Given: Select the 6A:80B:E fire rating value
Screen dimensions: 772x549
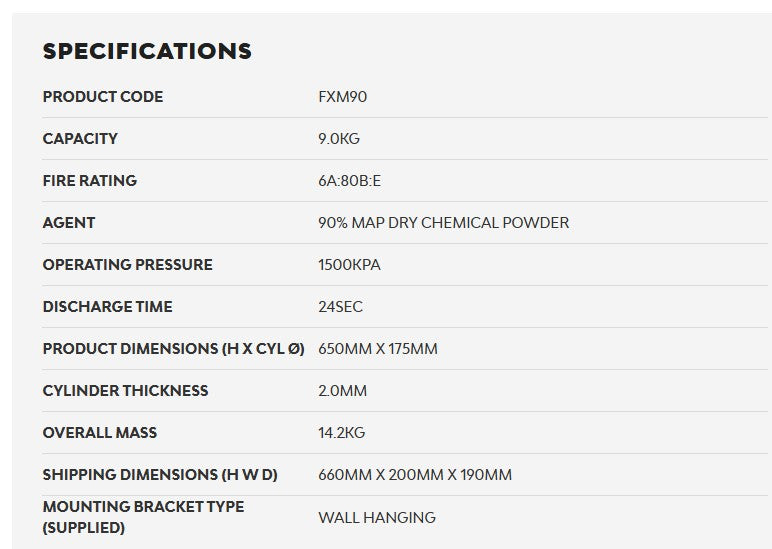Looking at the screenshot, I should coord(349,181).
